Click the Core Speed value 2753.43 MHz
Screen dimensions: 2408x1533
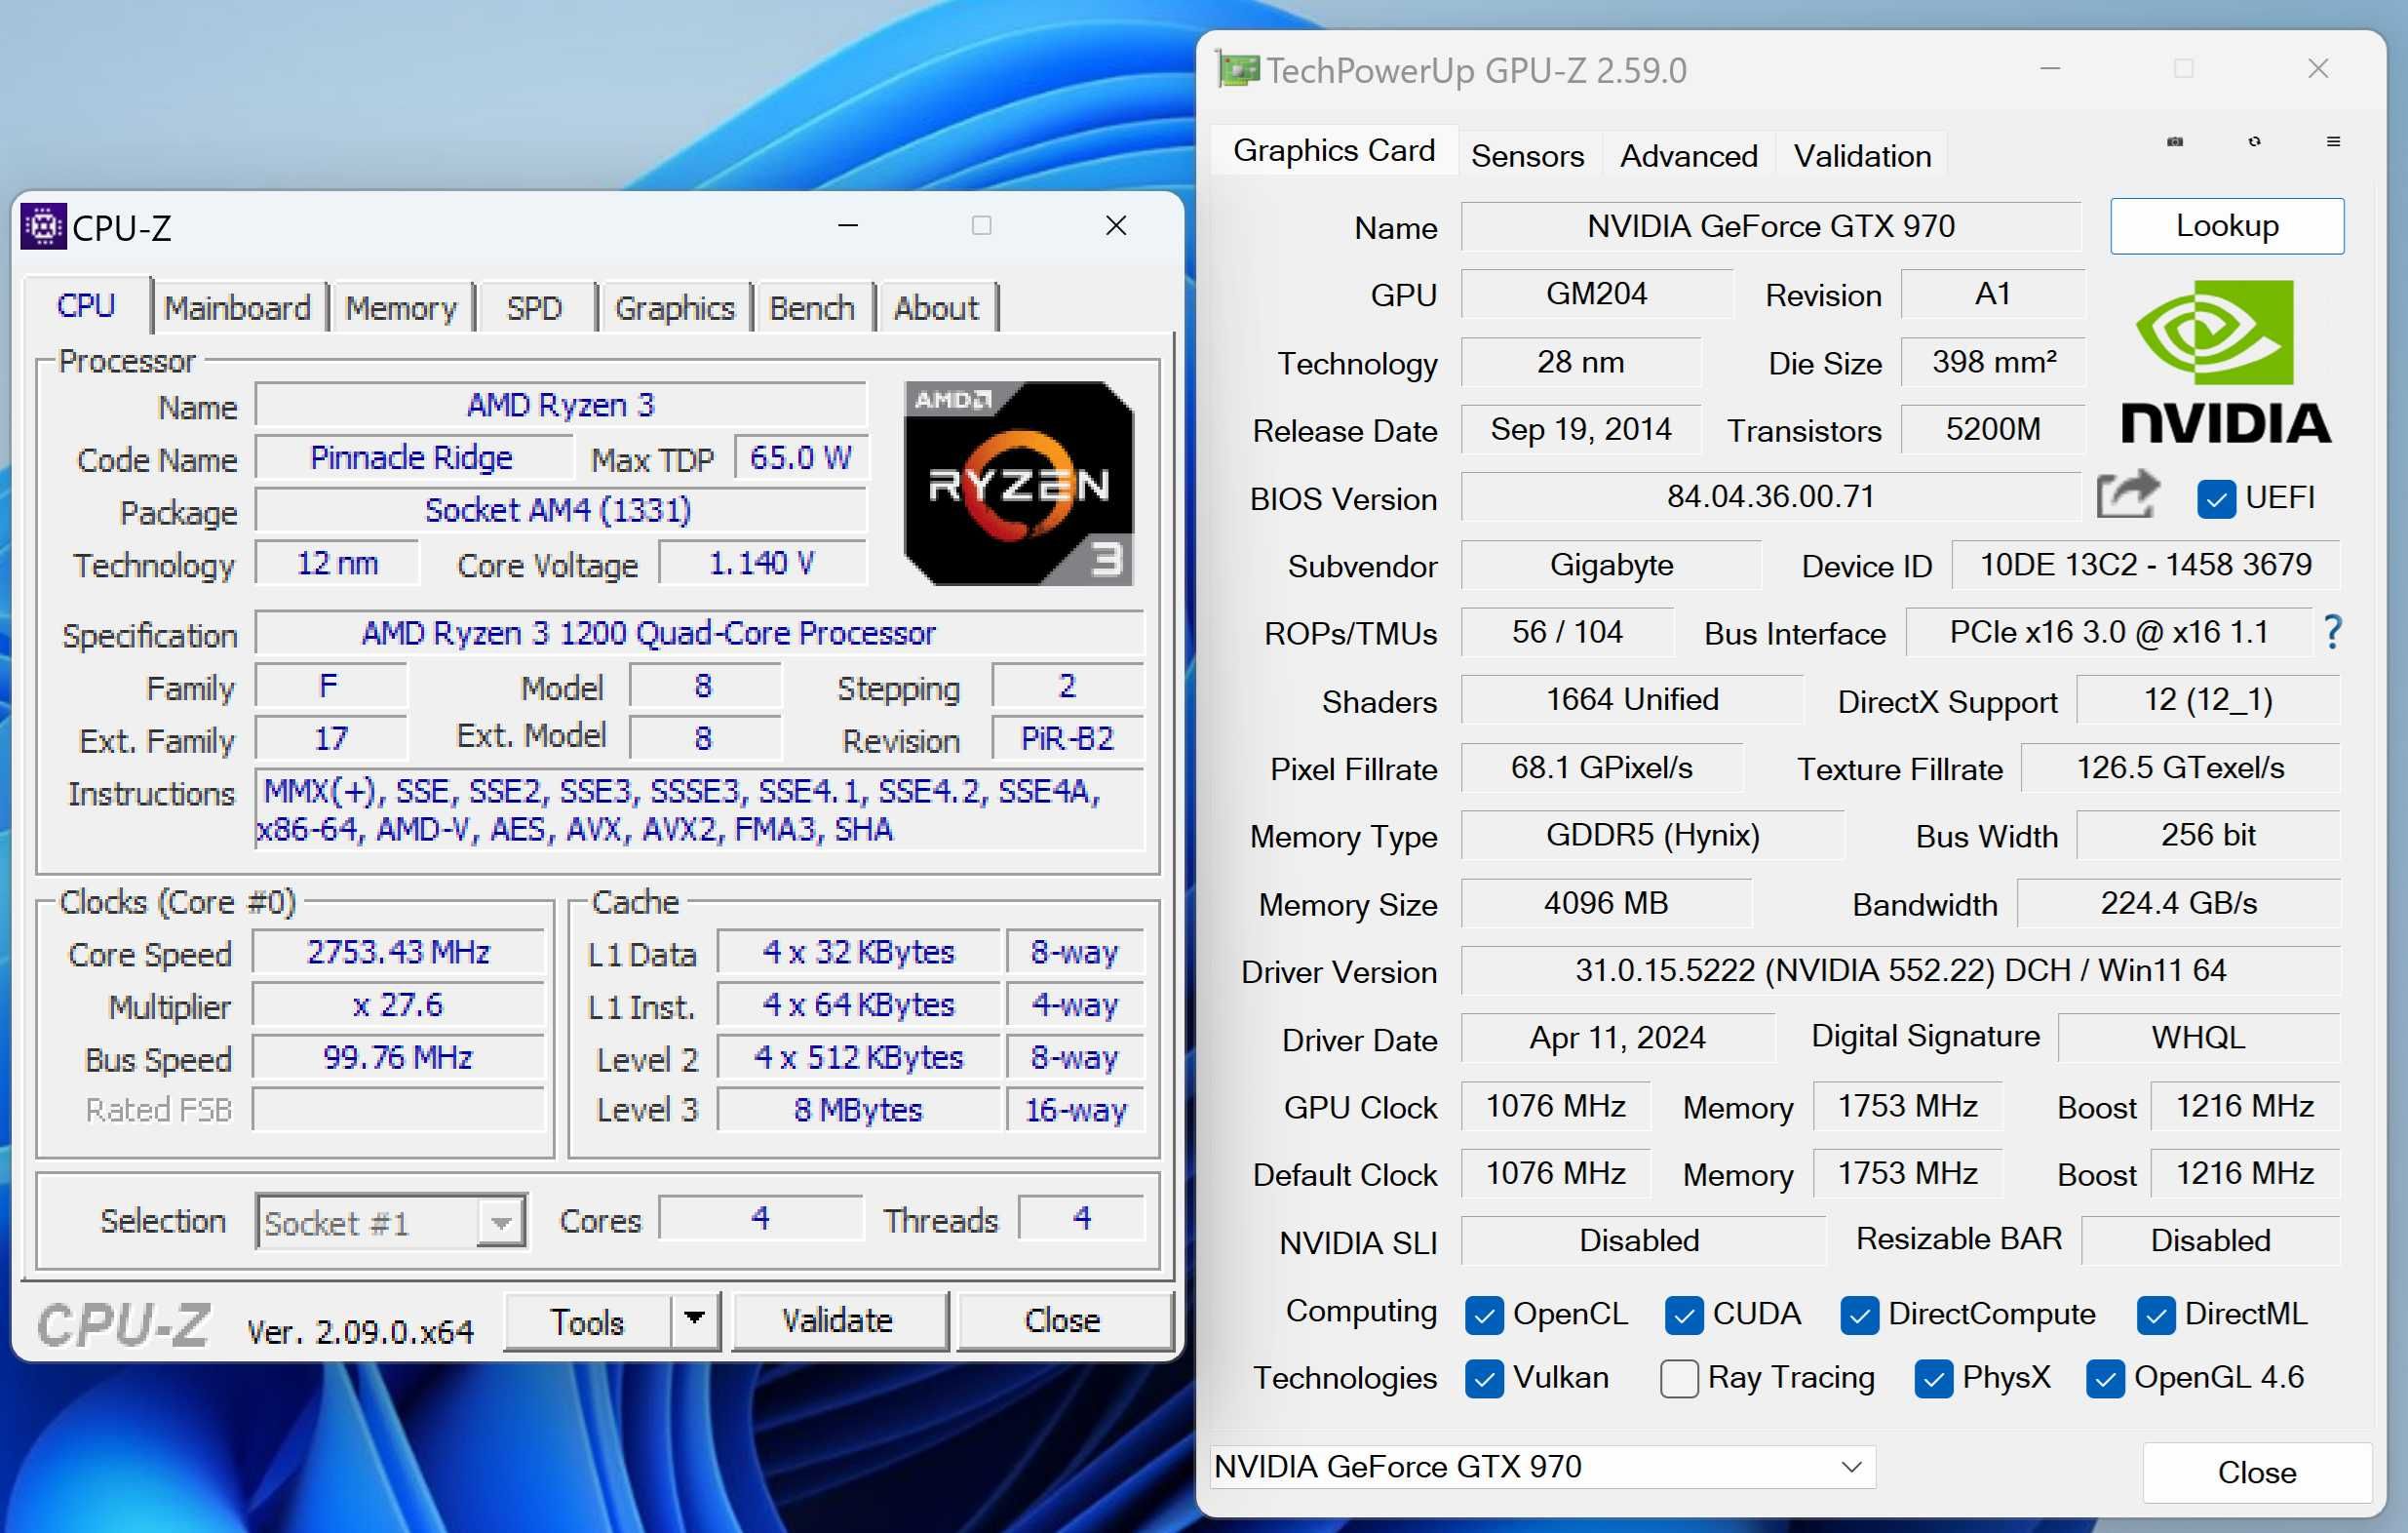click(398, 951)
